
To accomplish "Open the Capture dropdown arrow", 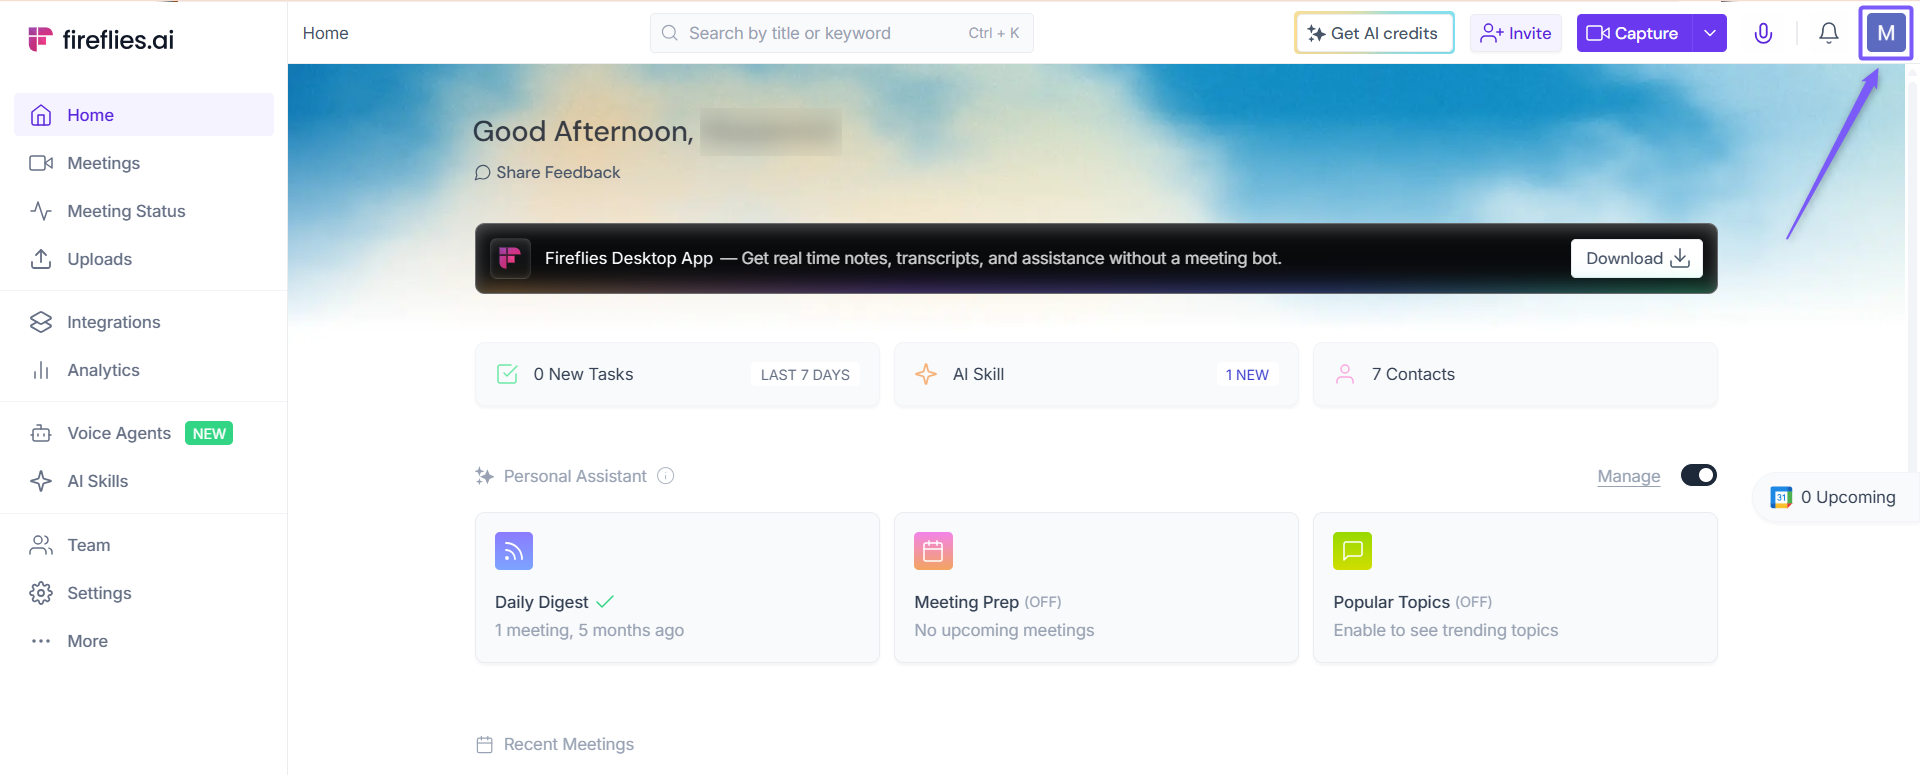I will [1710, 33].
